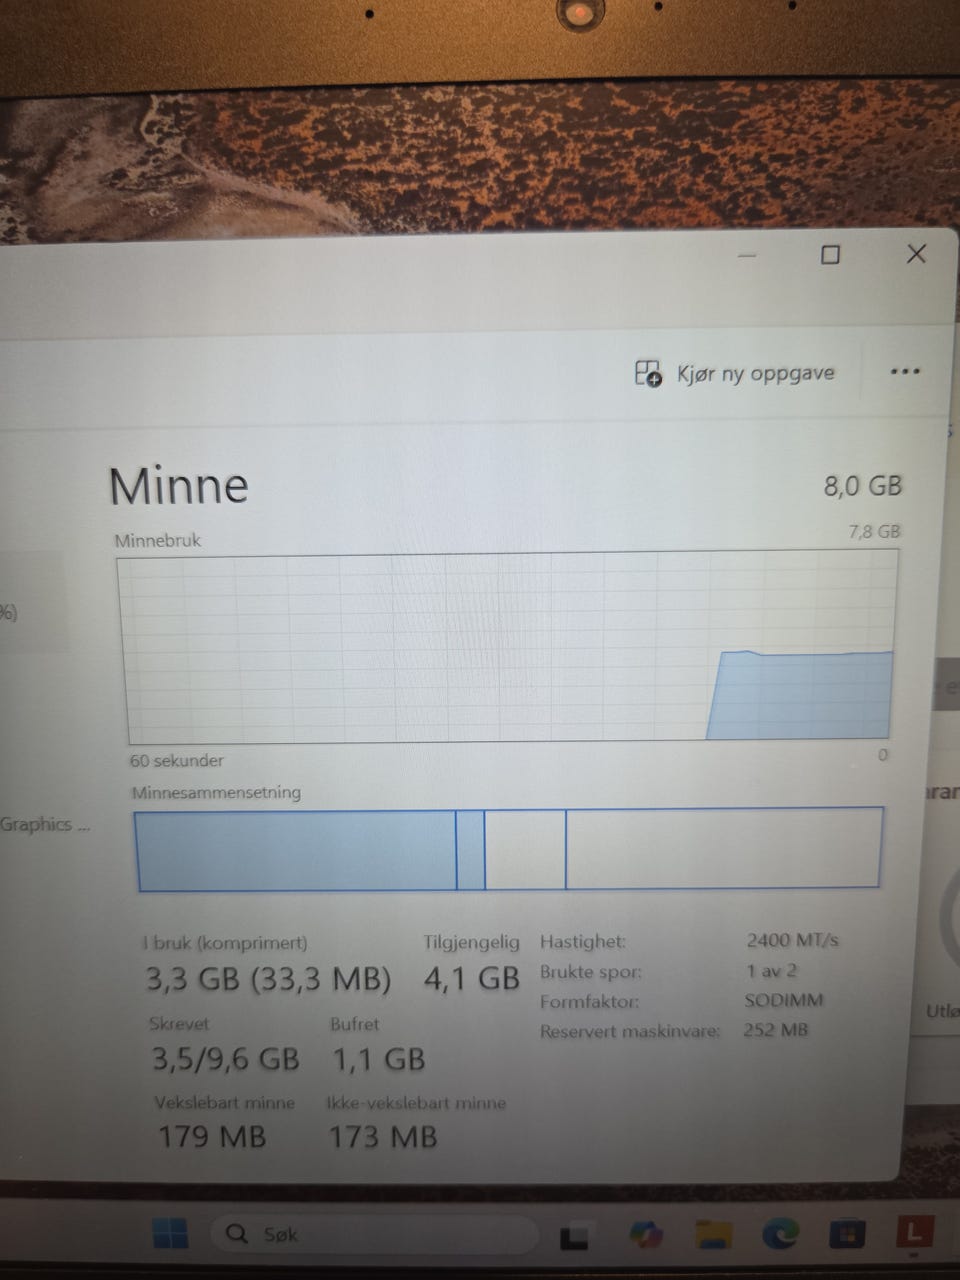Close the Task Manager window

point(916,254)
